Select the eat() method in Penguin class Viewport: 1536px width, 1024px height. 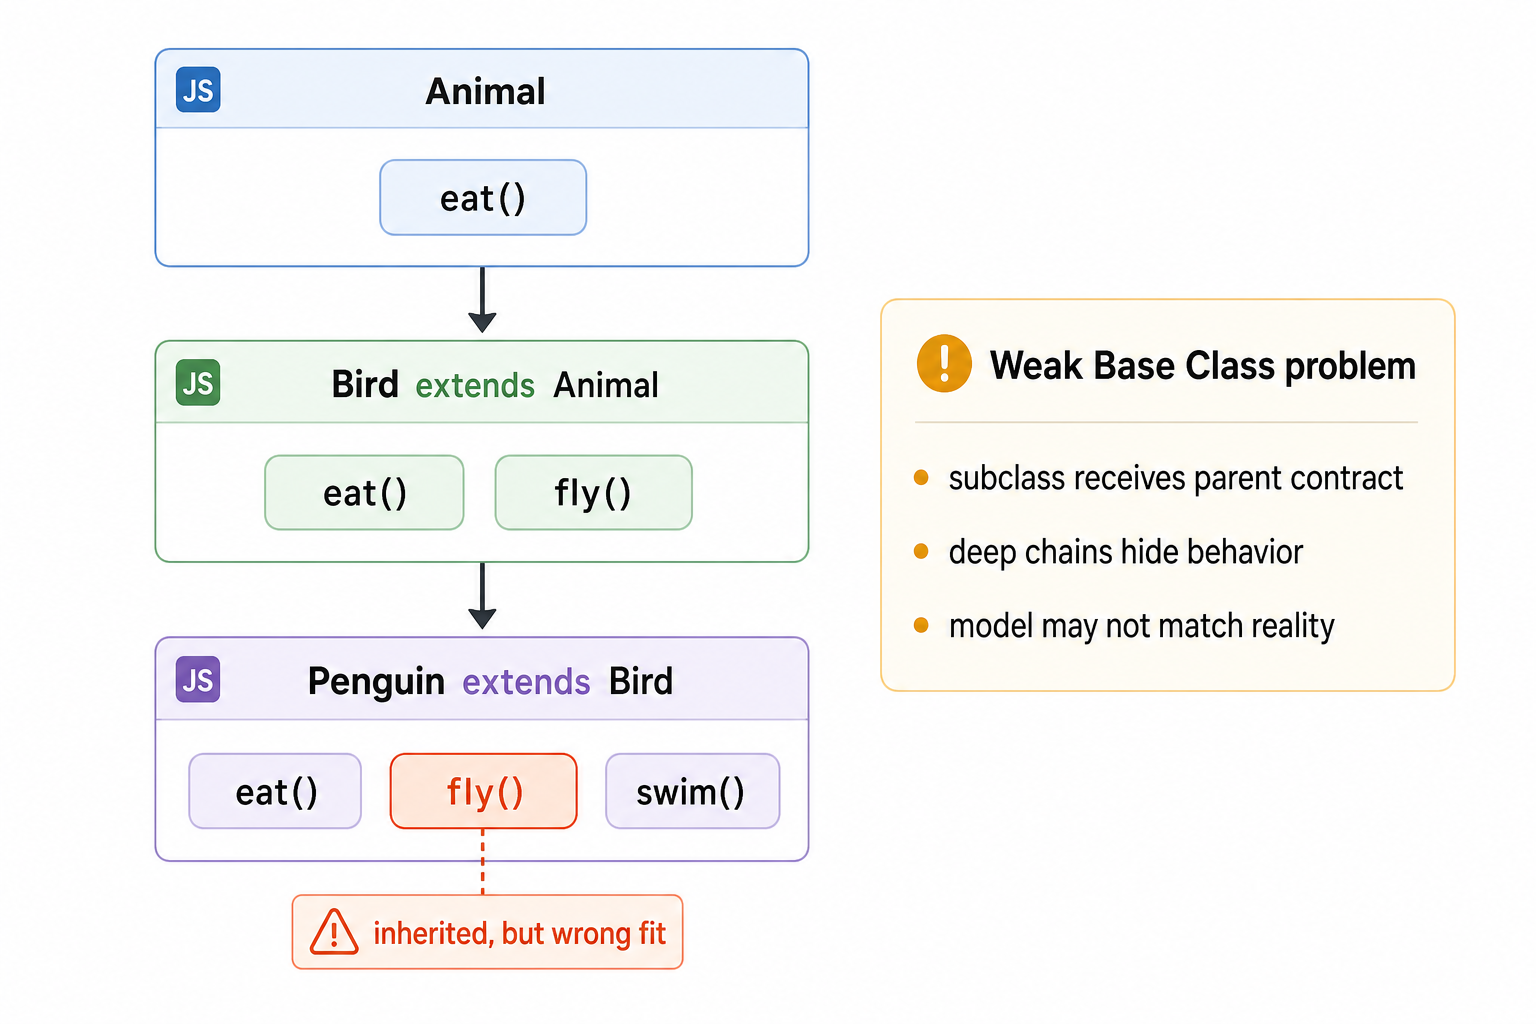(x=275, y=792)
